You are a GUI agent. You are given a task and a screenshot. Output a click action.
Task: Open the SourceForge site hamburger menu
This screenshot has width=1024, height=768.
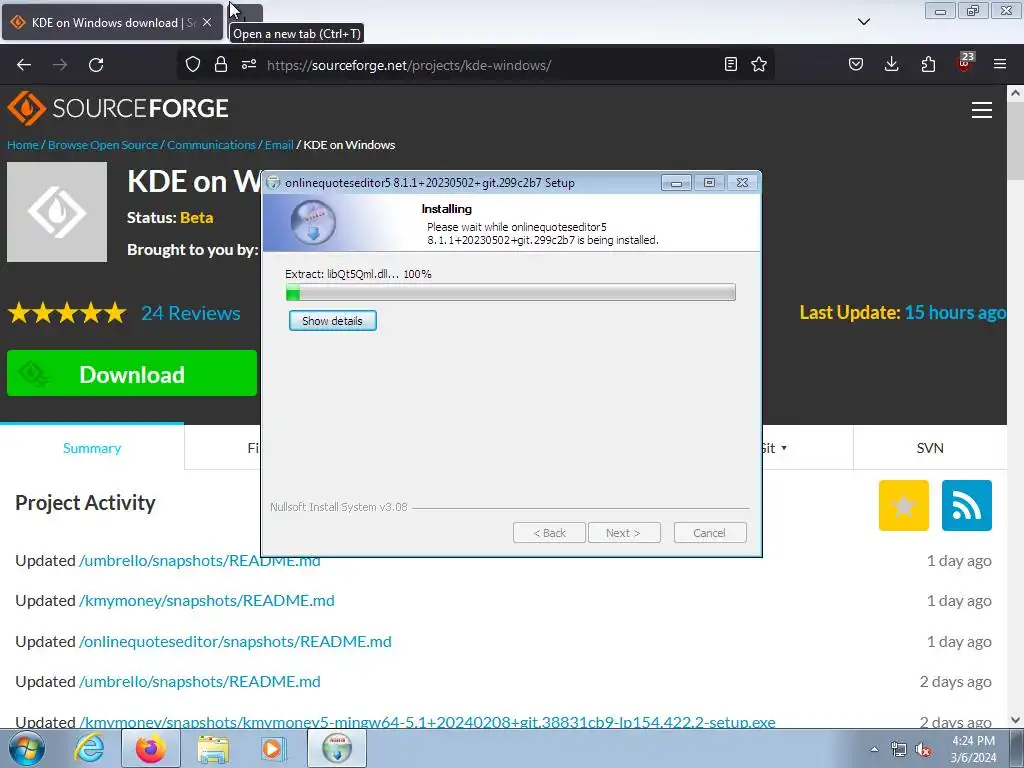point(982,110)
